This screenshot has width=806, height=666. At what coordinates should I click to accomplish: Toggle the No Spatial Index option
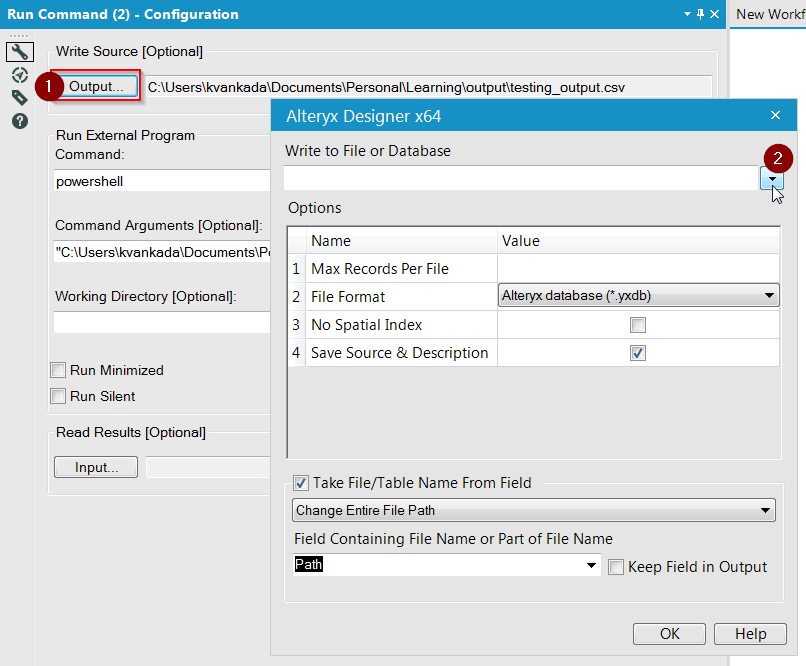point(637,324)
